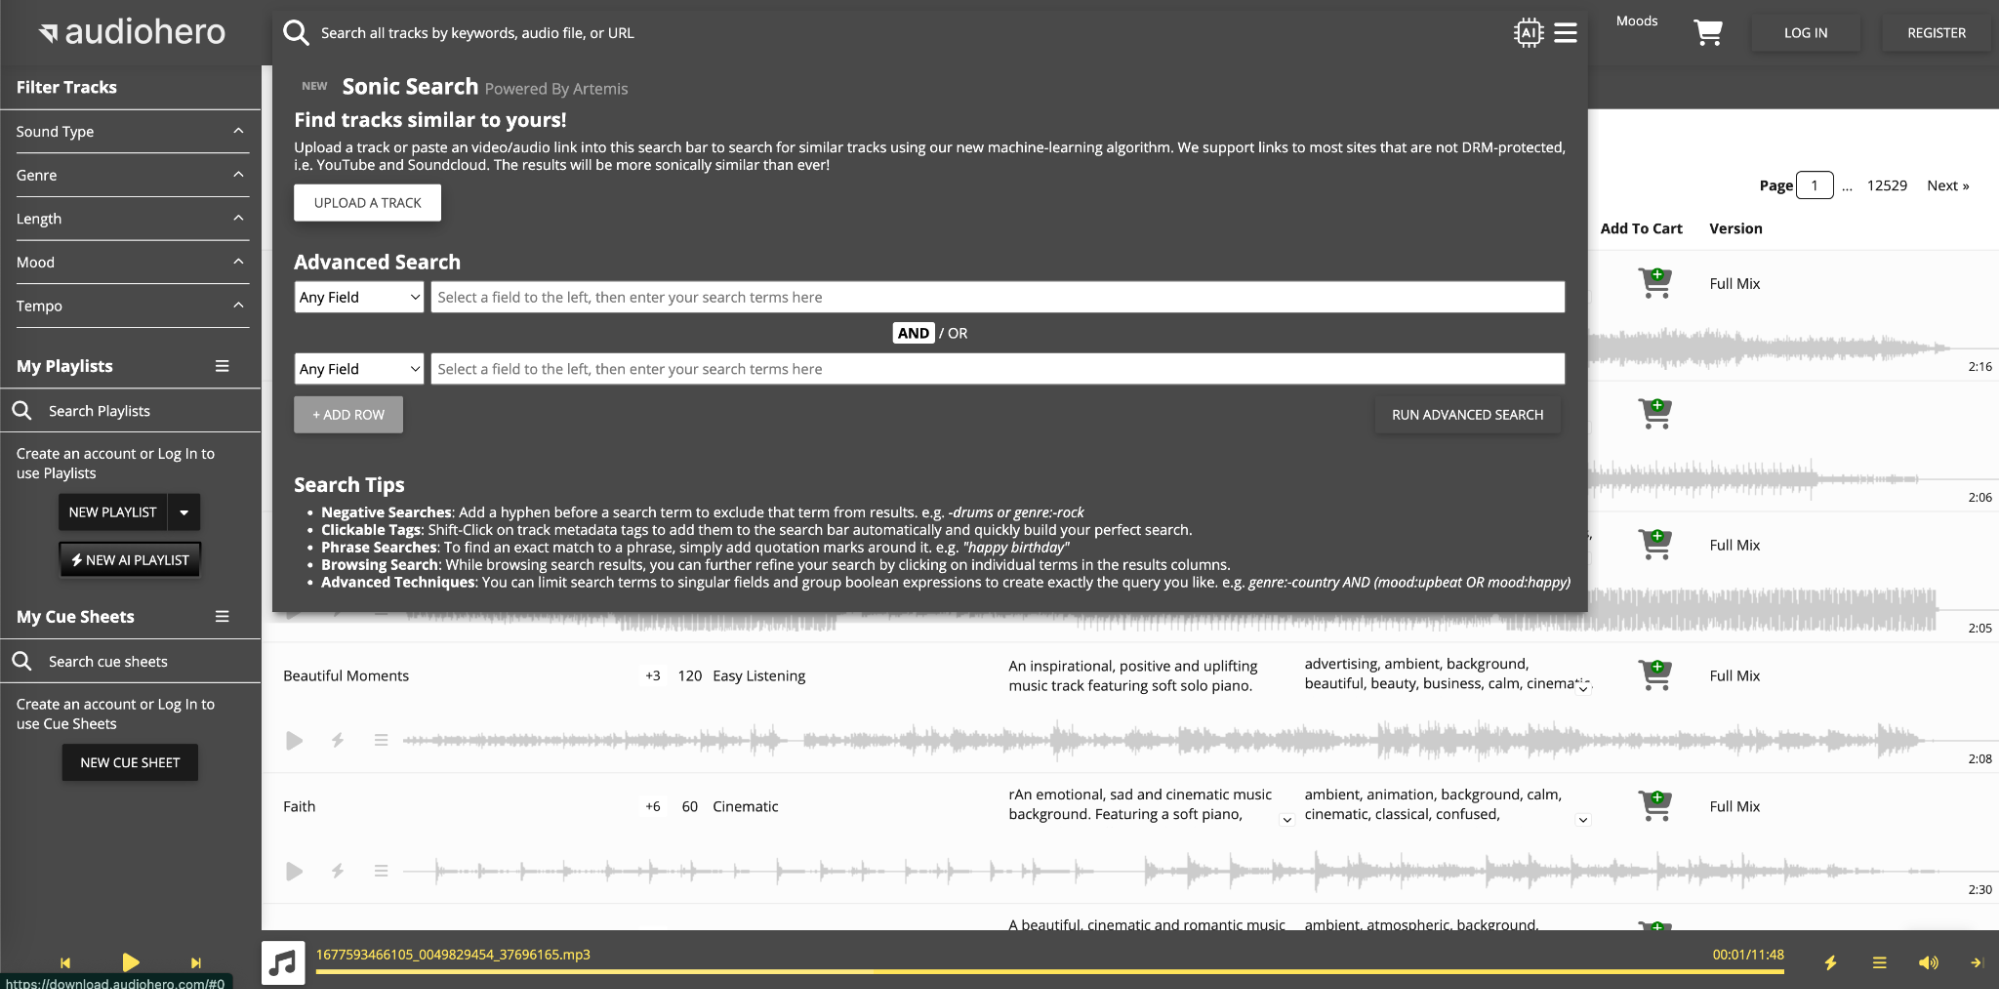Expand the New Playlist dropdown arrow
Viewport: 1999px width, 989px height.
click(x=183, y=511)
